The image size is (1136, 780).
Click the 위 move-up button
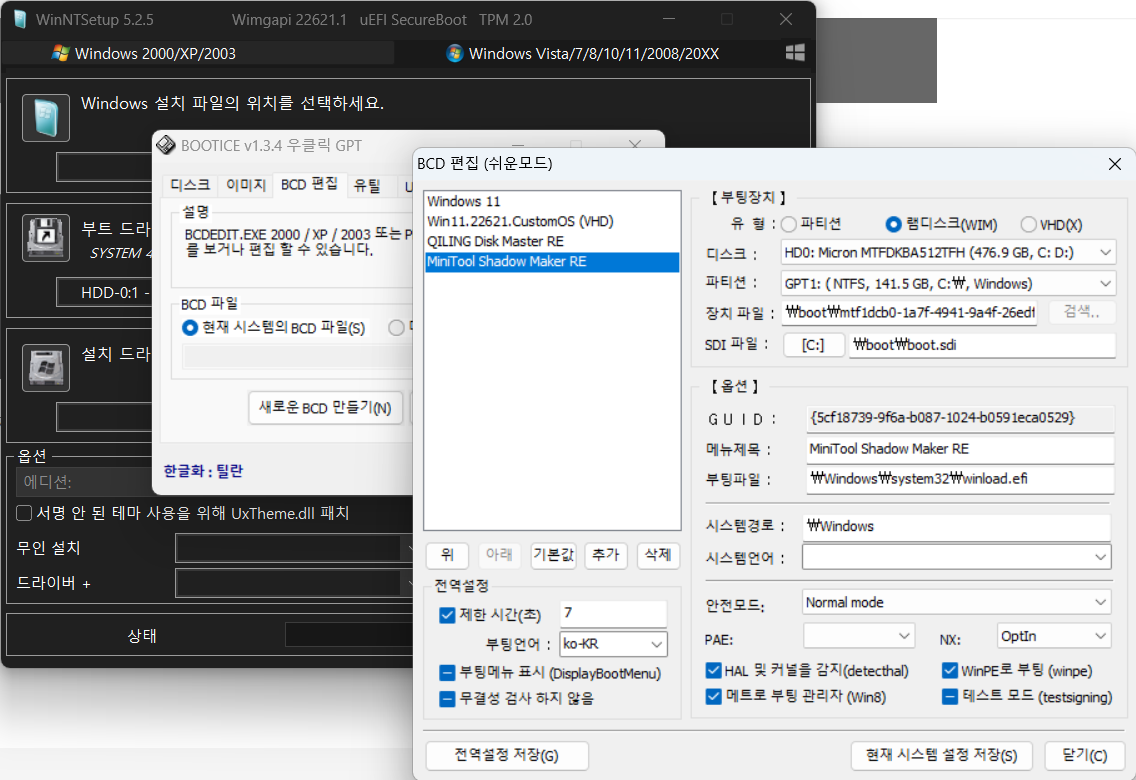click(447, 555)
